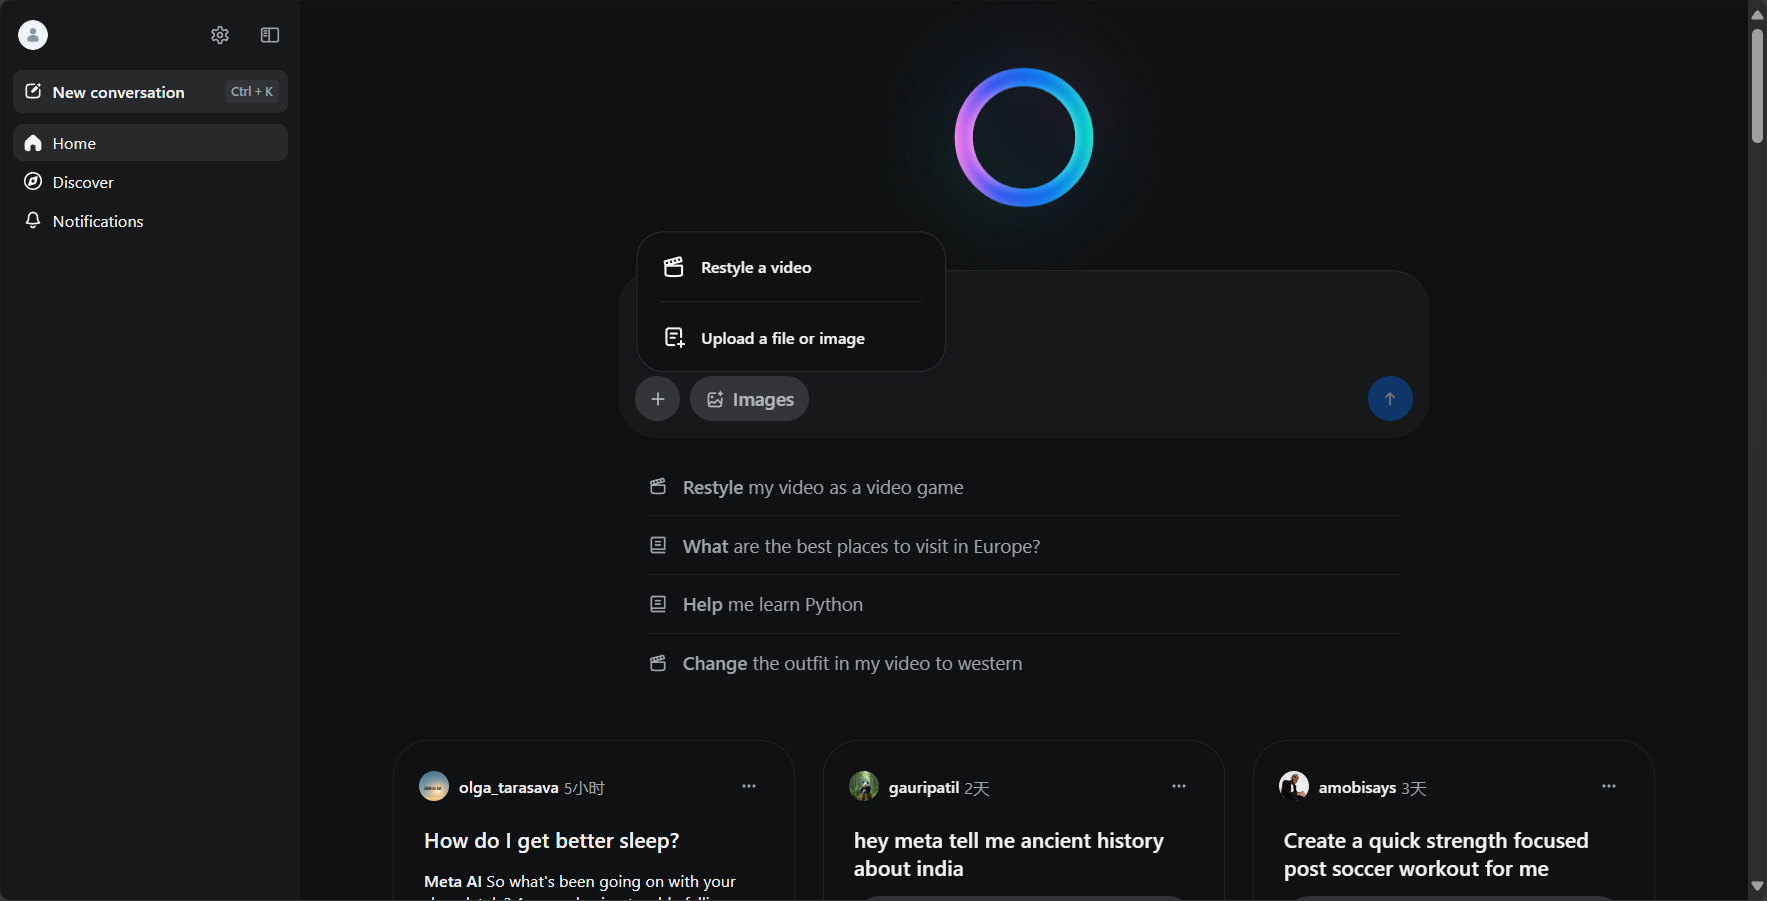Expand options on gauripatil post
Image resolution: width=1767 pixels, height=901 pixels.
click(x=1179, y=786)
